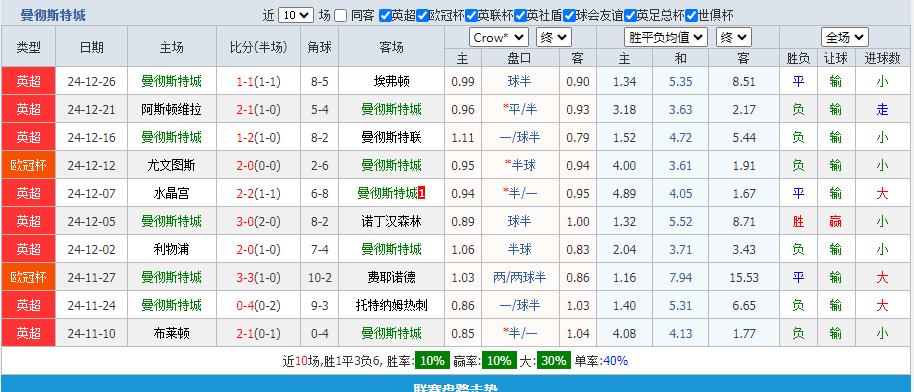Click the handicap *平/半 on the 阿斯顿维拉 row
Image resolution: width=914 pixels, height=392 pixels.
click(x=519, y=110)
